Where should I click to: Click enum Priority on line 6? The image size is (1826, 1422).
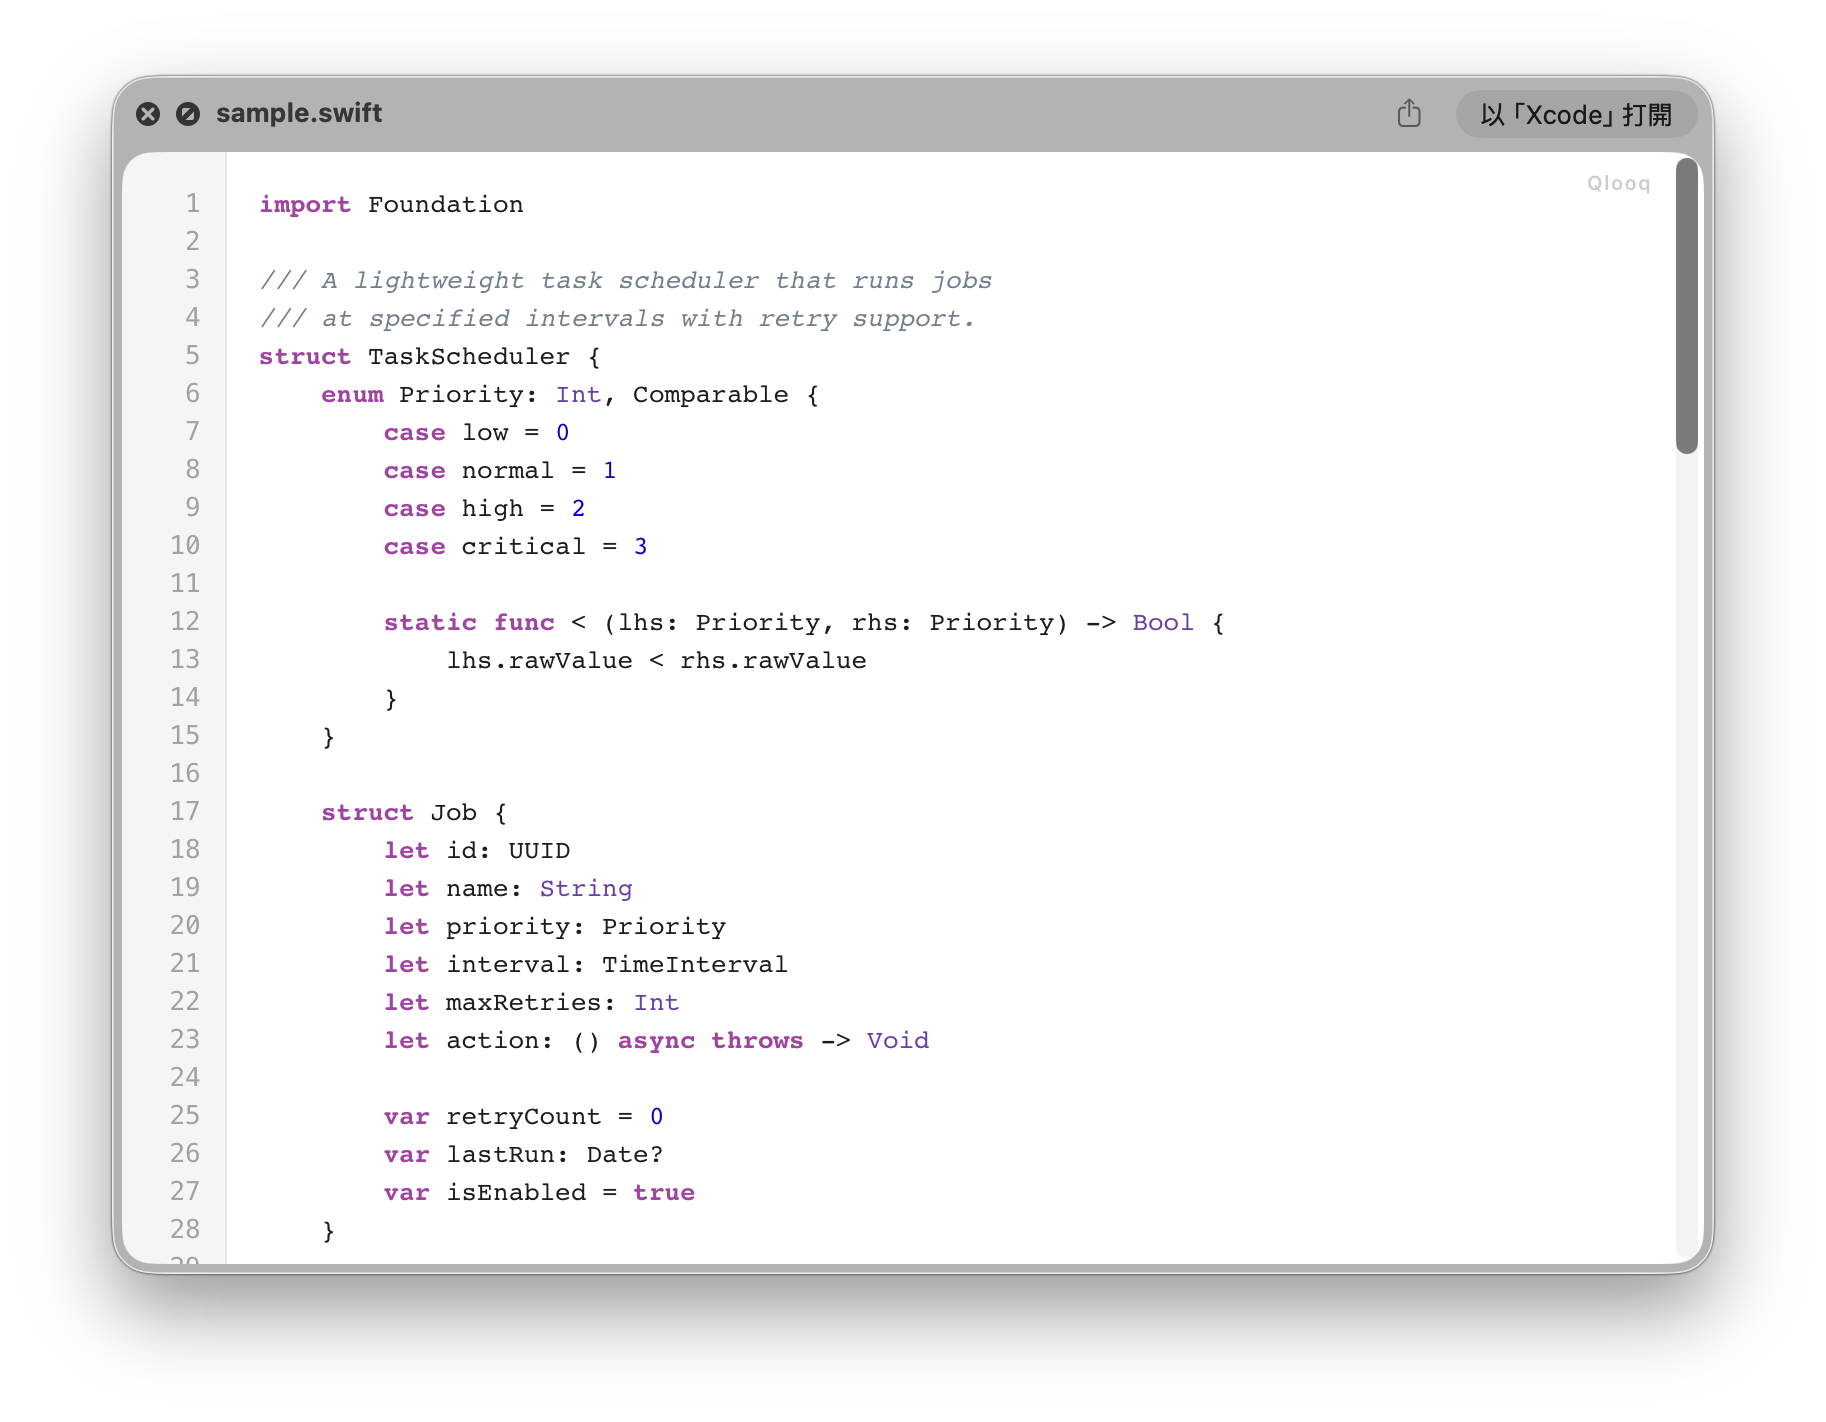pos(428,394)
